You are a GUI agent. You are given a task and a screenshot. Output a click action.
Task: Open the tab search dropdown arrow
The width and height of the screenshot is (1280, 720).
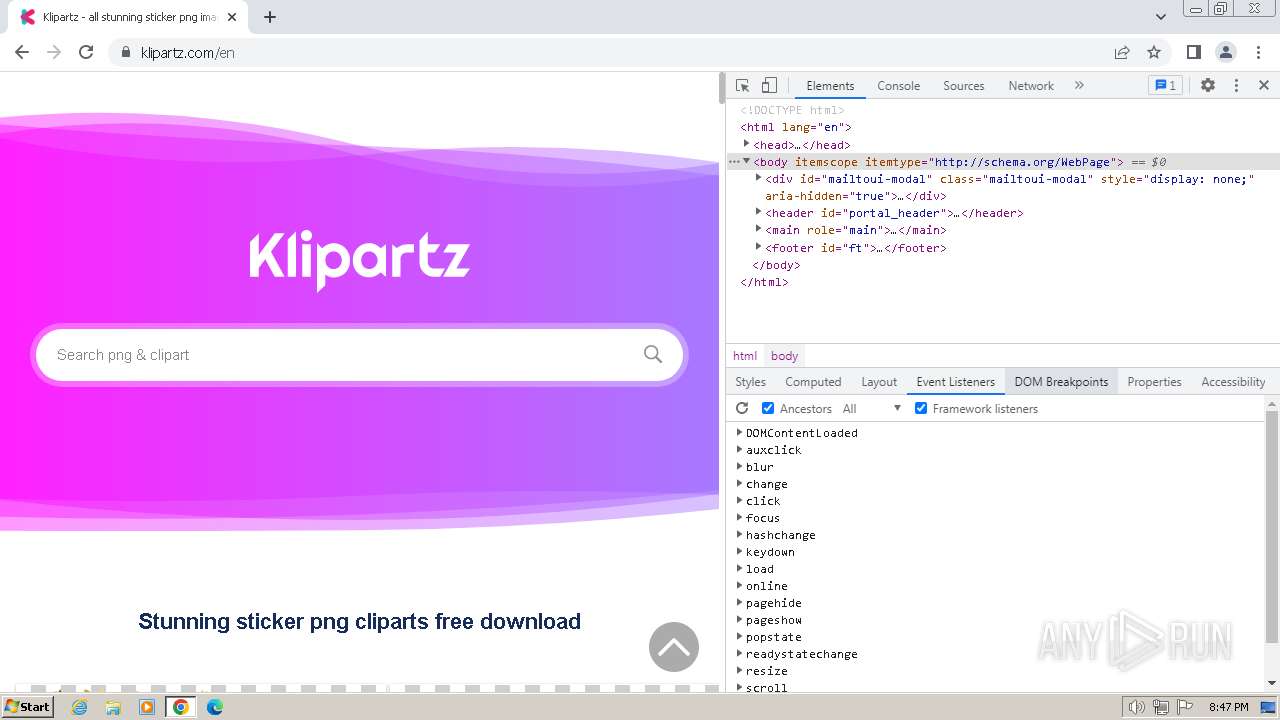(x=1161, y=17)
